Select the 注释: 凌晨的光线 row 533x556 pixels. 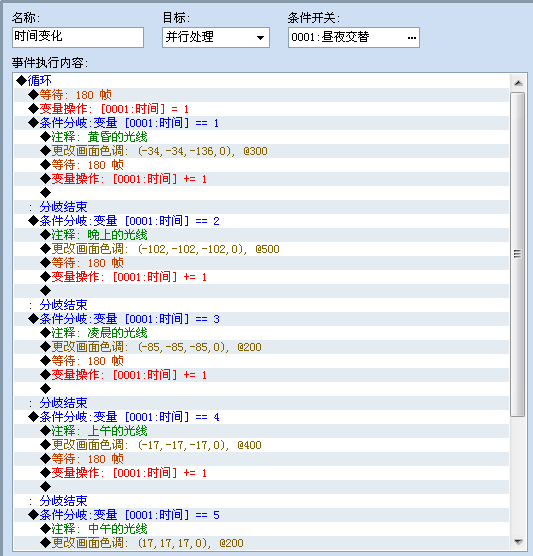(x=261, y=333)
